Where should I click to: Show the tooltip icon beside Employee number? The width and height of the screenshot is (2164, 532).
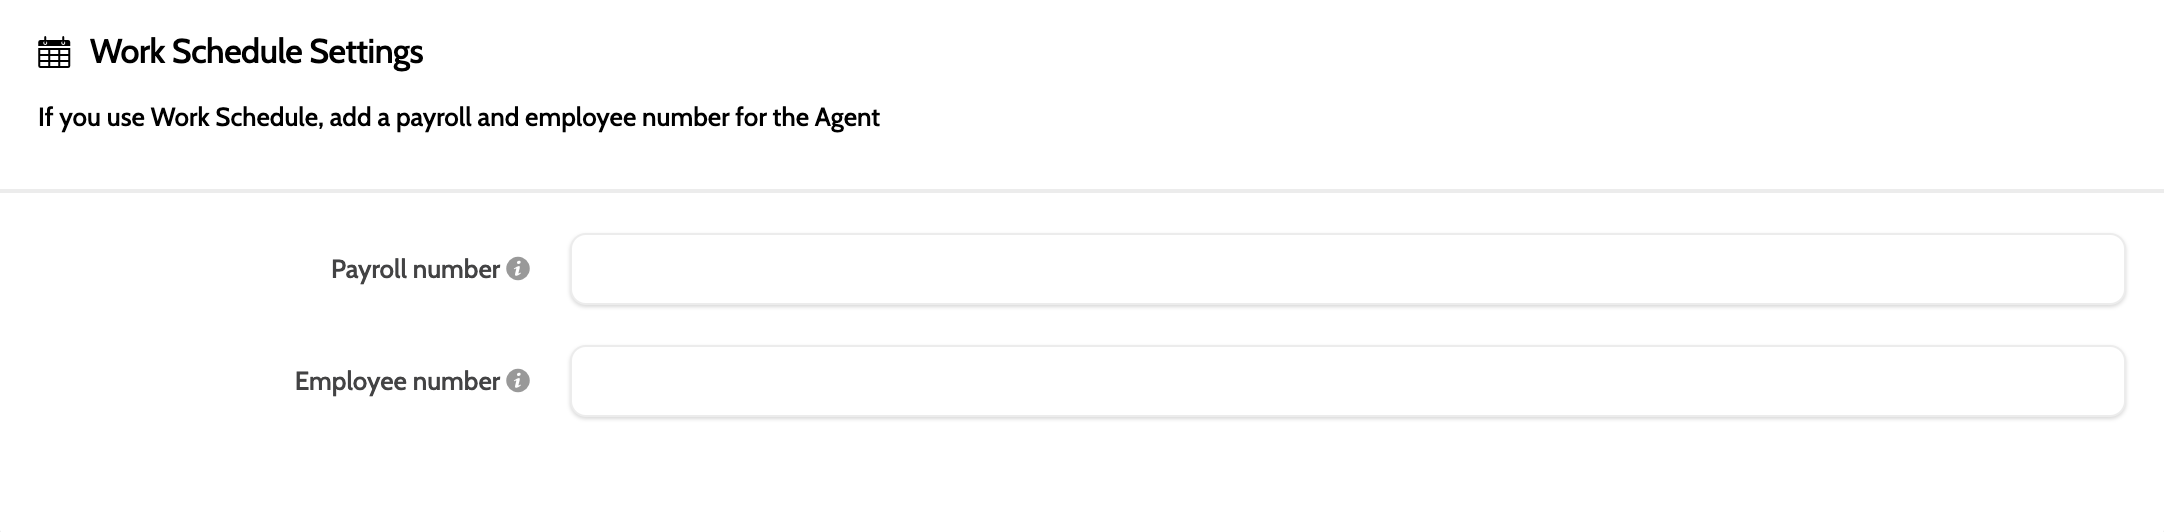tap(518, 381)
